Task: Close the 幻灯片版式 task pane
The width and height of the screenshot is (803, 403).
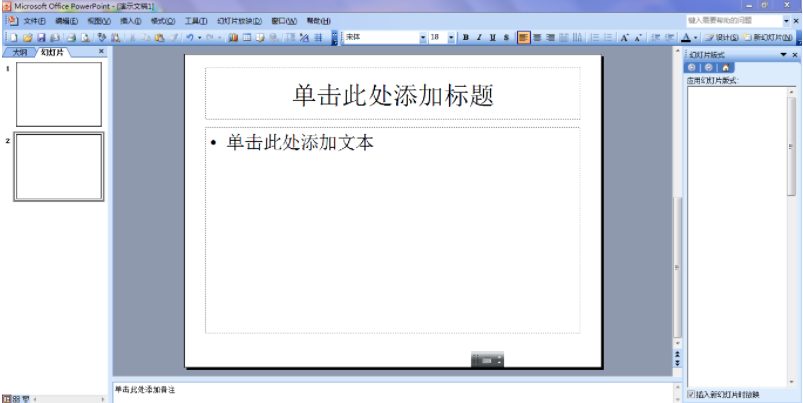Action: coord(795,55)
